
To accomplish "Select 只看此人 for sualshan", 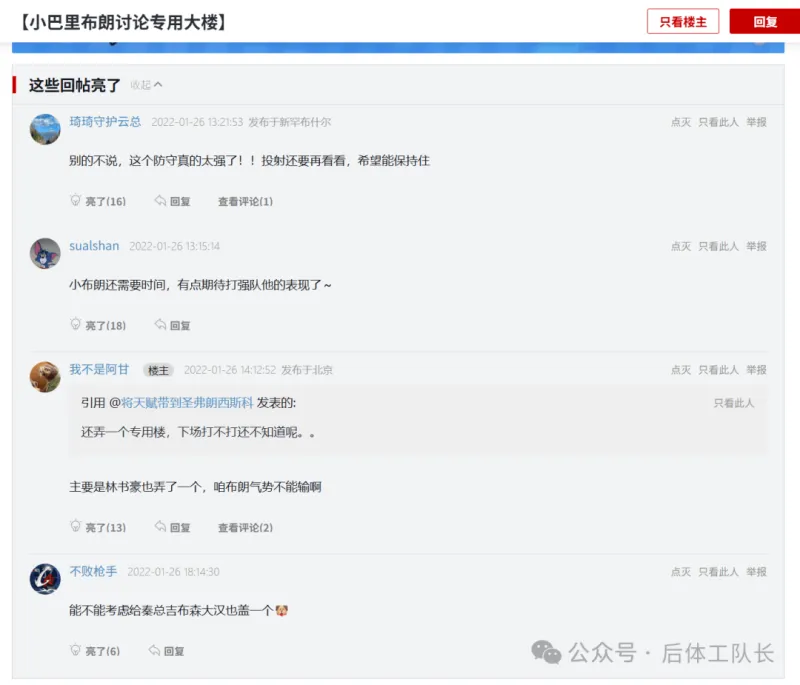I will tap(718, 246).
